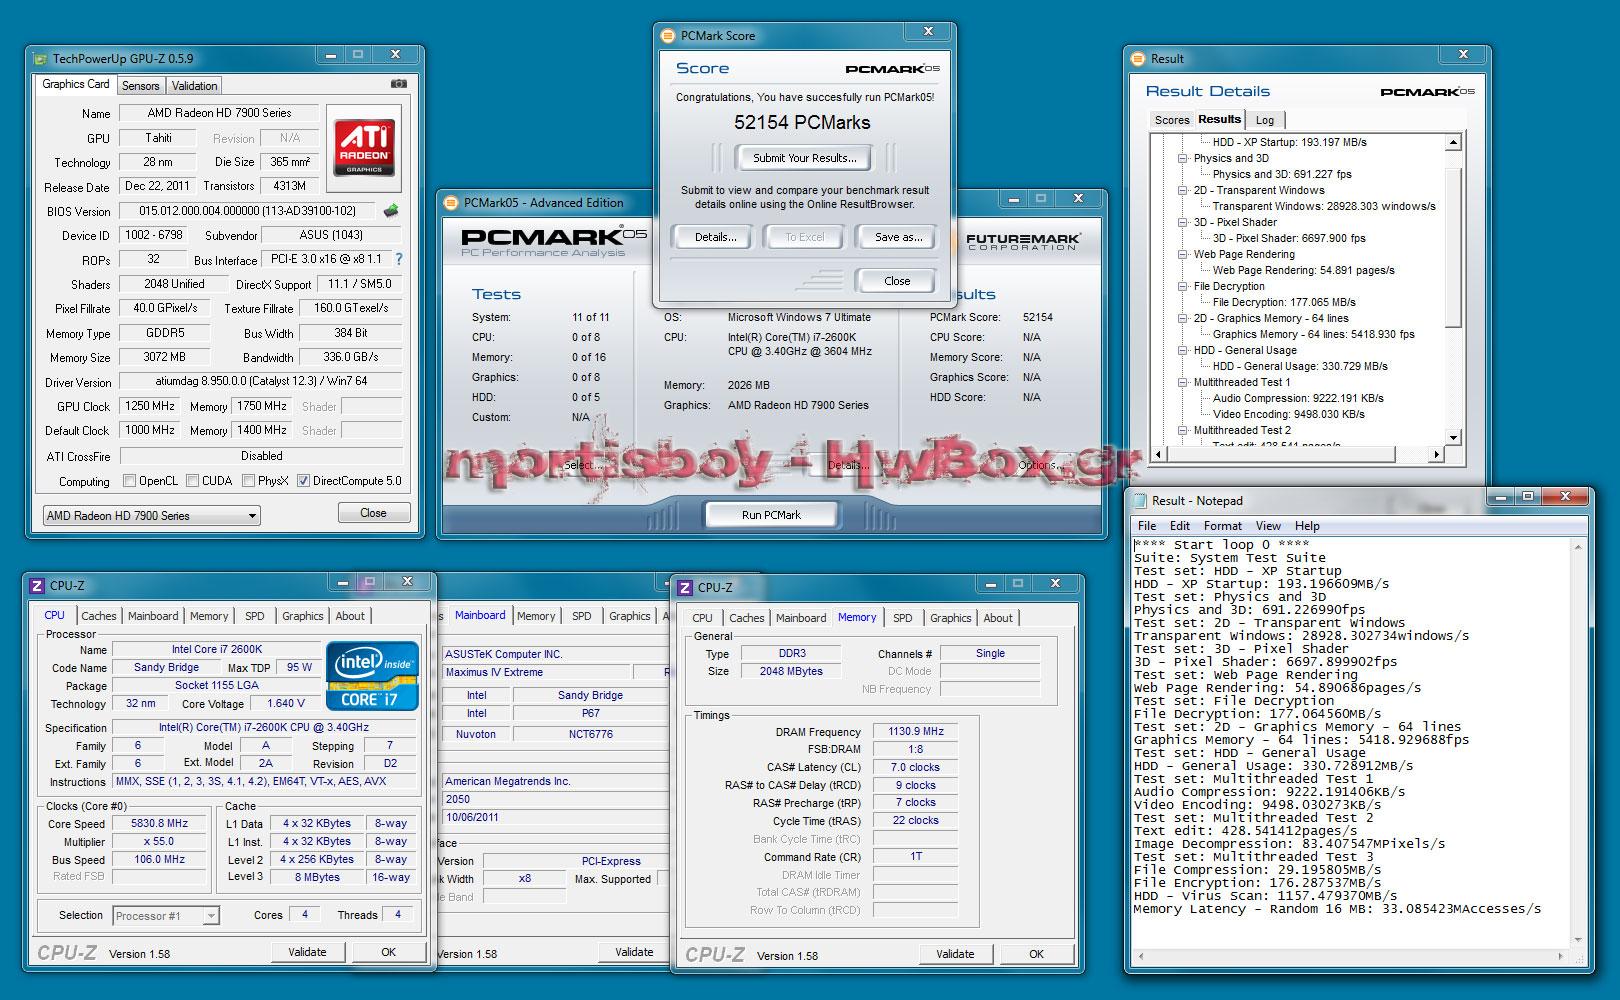The height and width of the screenshot is (1000, 1620).
Task: Click the Notepad title bar icon
Action: (x=1140, y=501)
